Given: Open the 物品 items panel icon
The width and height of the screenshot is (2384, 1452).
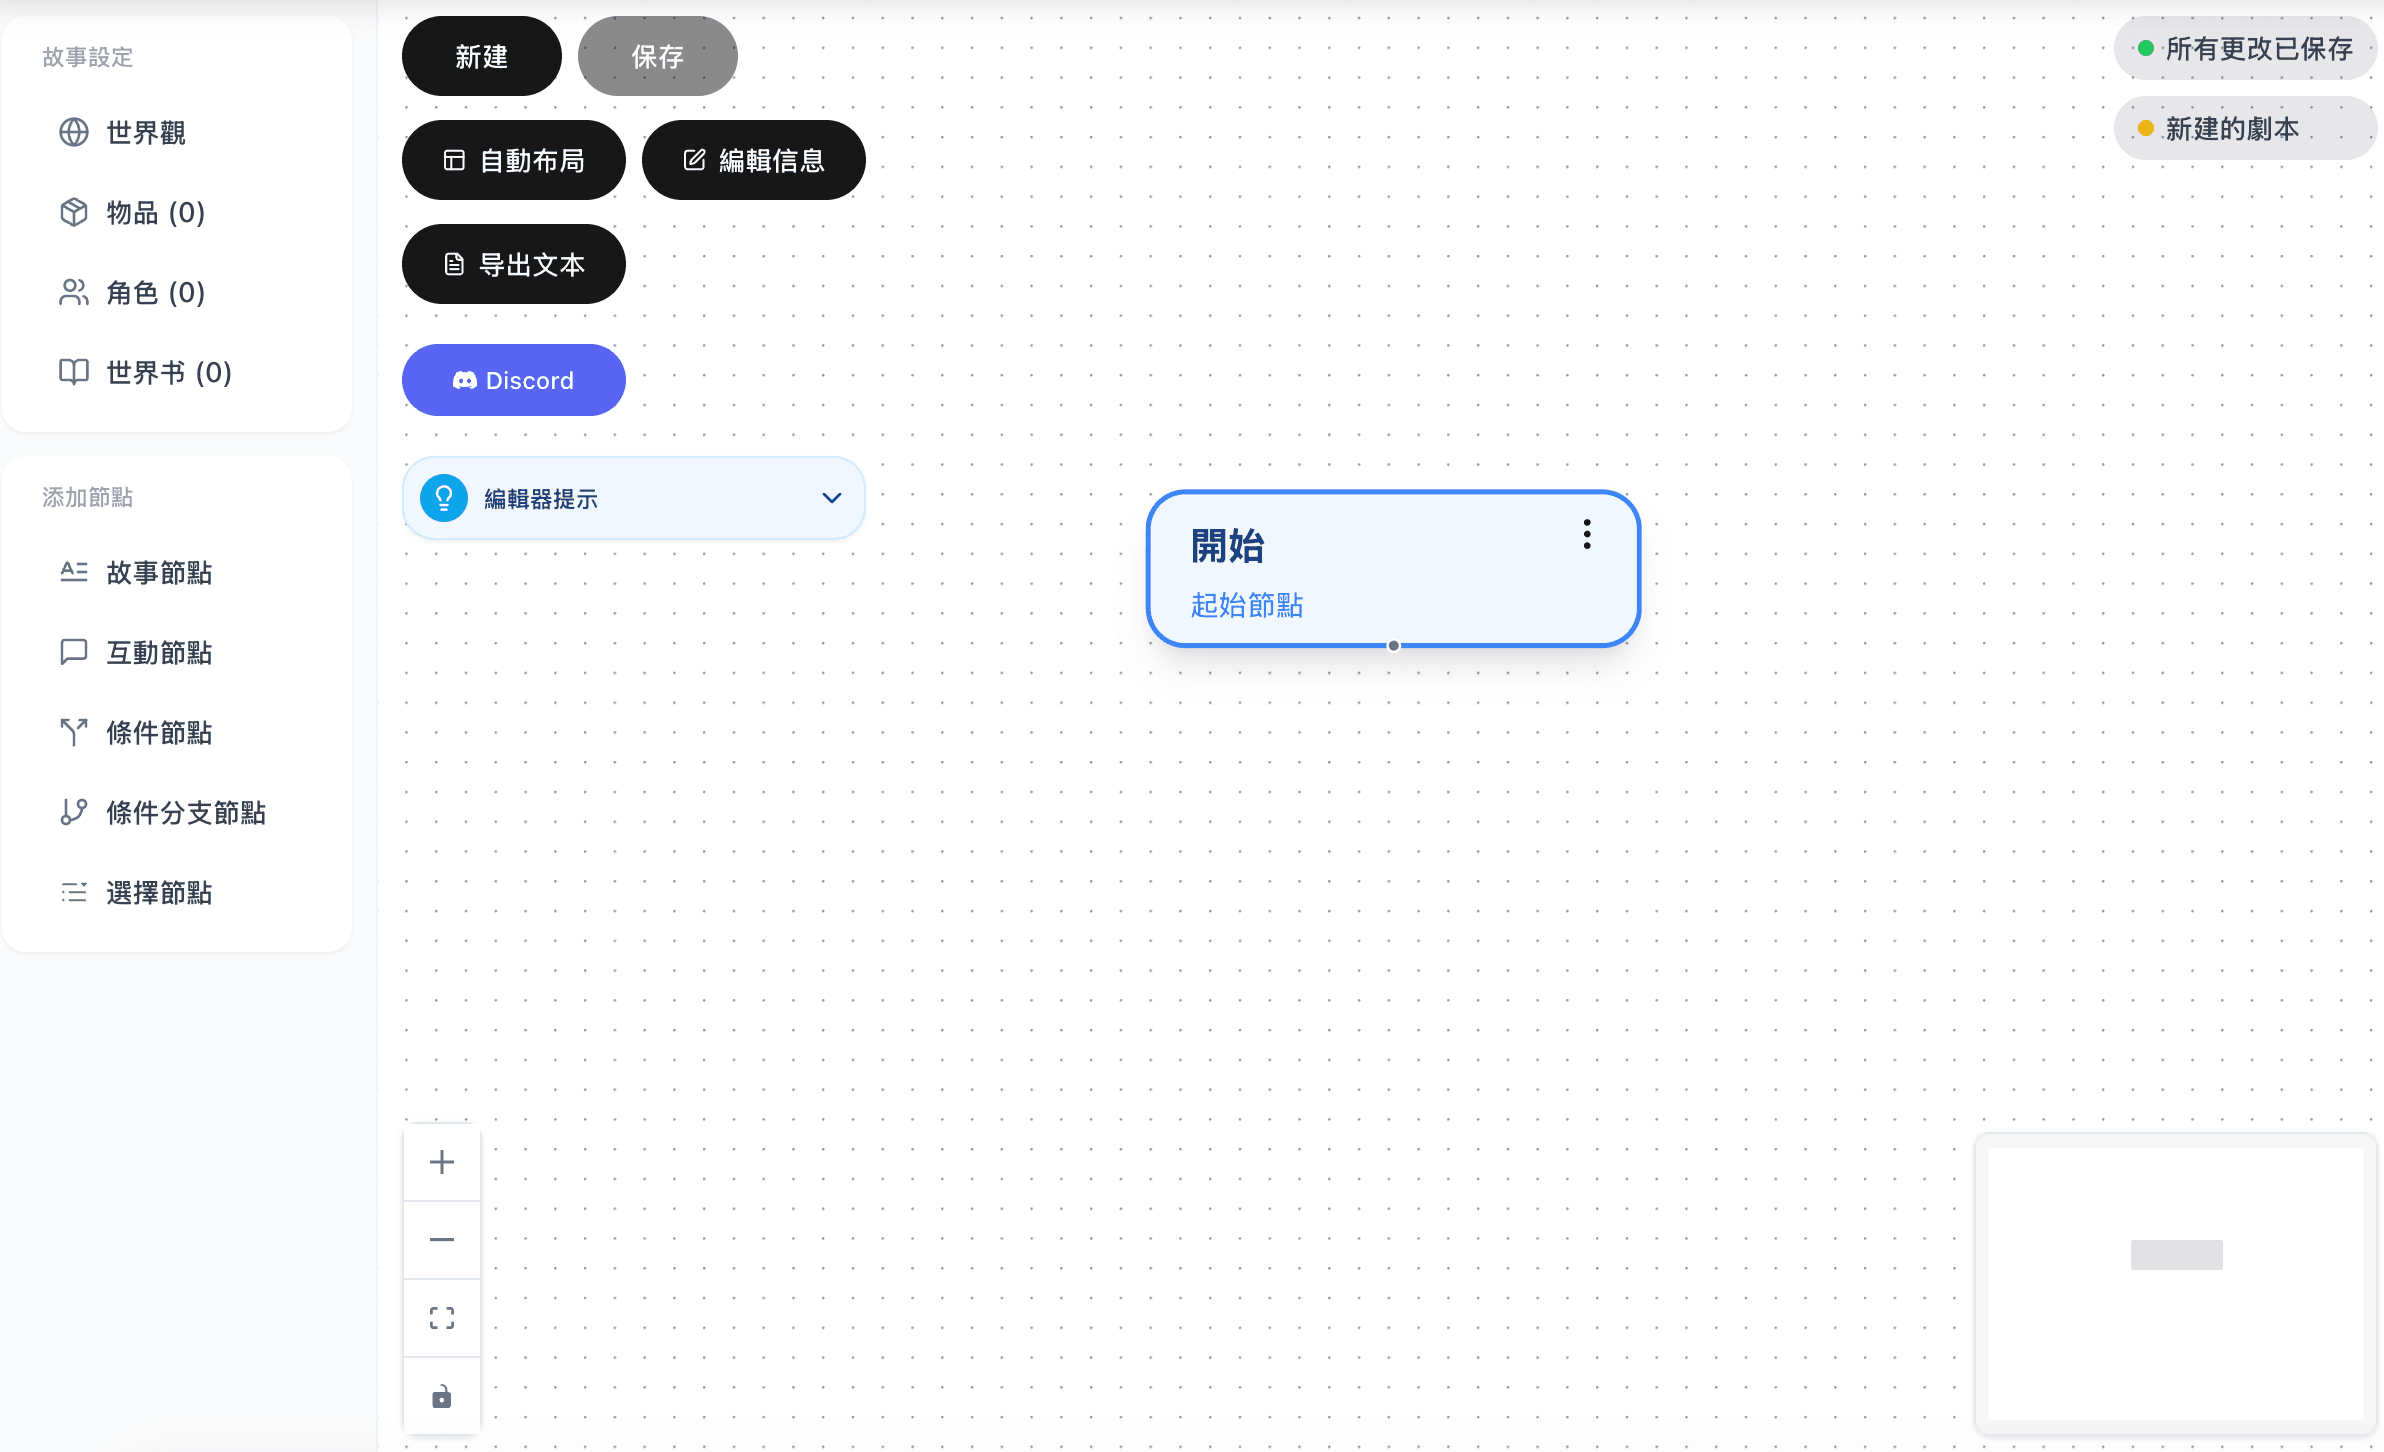Looking at the screenshot, I should pyautogui.click(x=74, y=212).
